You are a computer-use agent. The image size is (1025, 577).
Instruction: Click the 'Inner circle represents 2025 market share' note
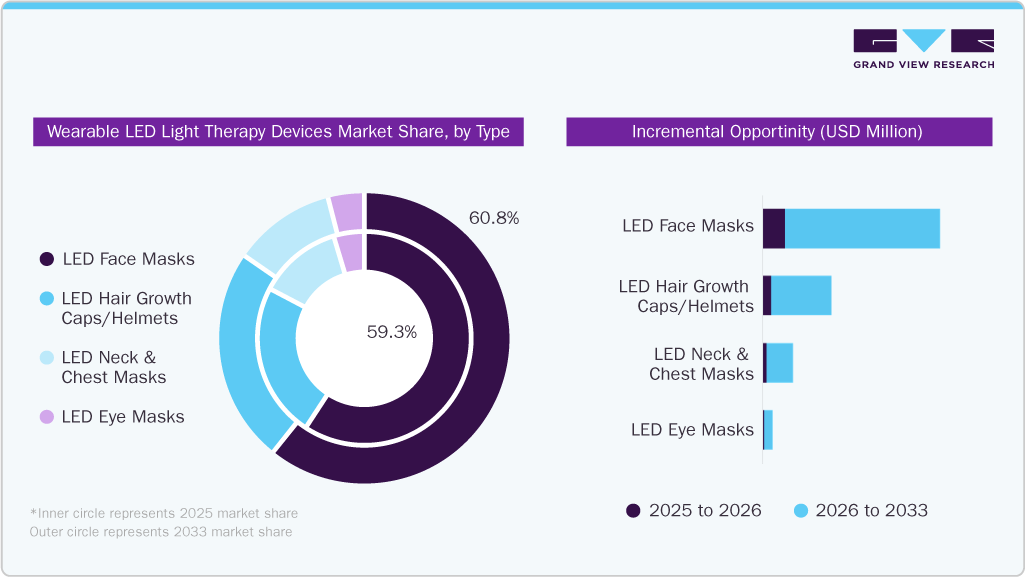[164, 514]
